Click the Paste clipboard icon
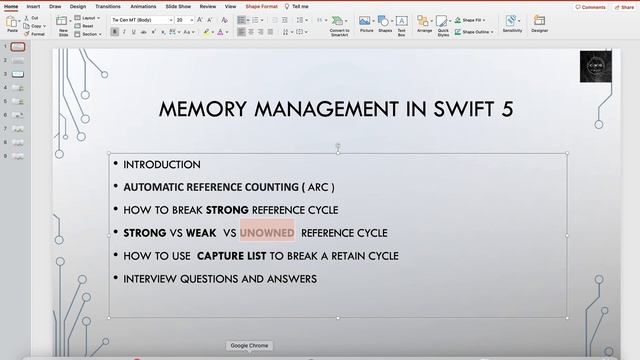Viewport: 640px width, 360px height. click(12, 22)
